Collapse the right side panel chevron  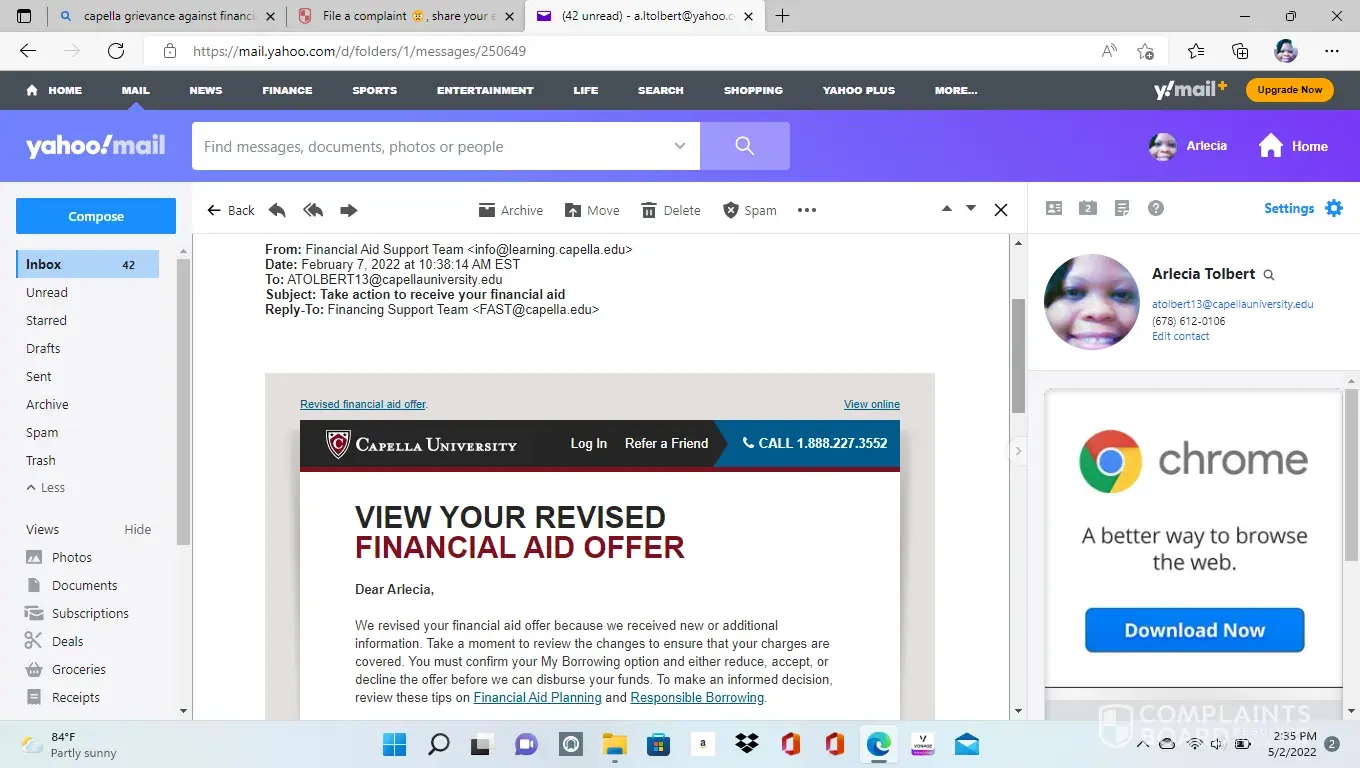pos(1019,451)
